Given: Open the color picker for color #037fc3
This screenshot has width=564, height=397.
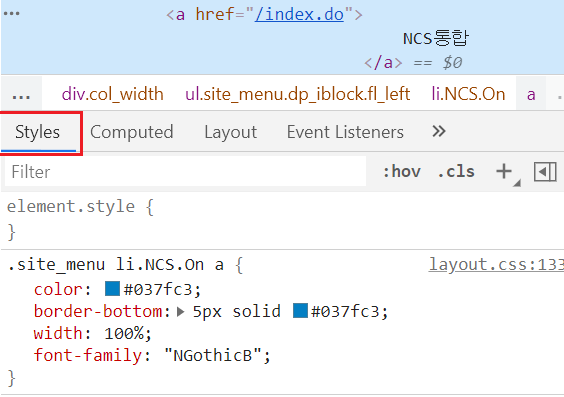Looking at the screenshot, I should tap(112, 289).
